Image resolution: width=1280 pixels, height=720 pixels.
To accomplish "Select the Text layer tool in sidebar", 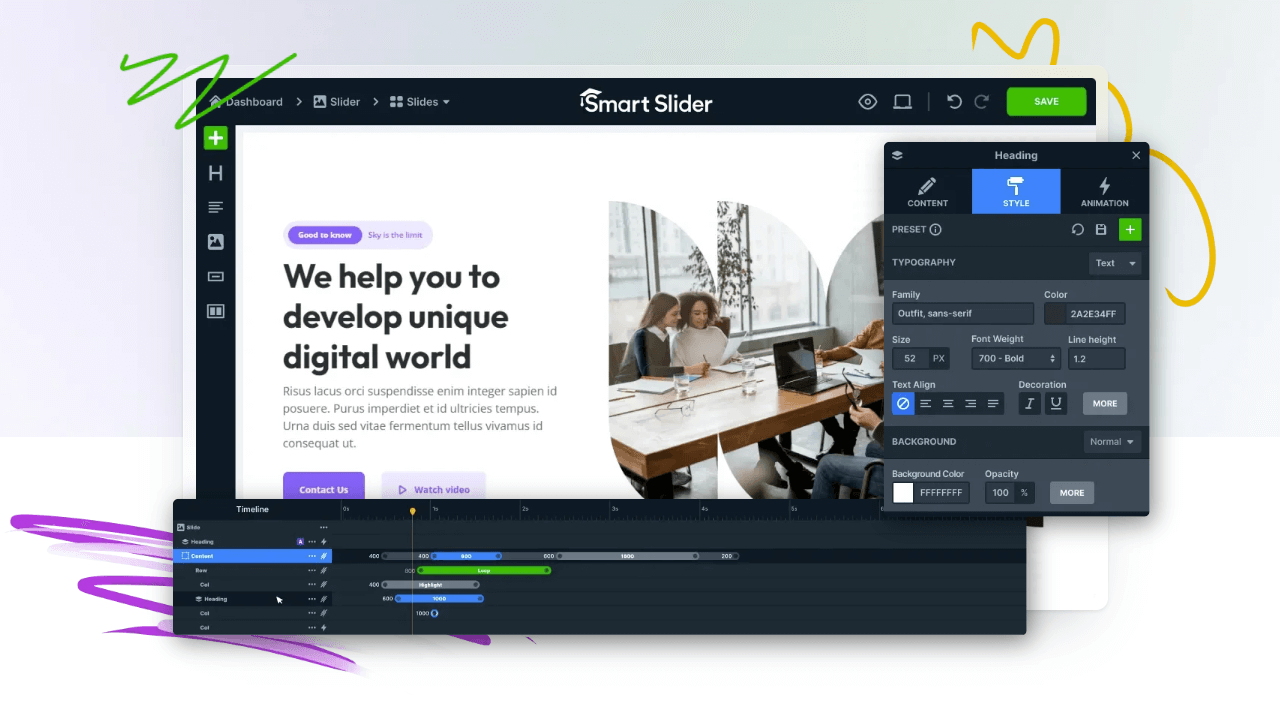I will click(x=215, y=207).
